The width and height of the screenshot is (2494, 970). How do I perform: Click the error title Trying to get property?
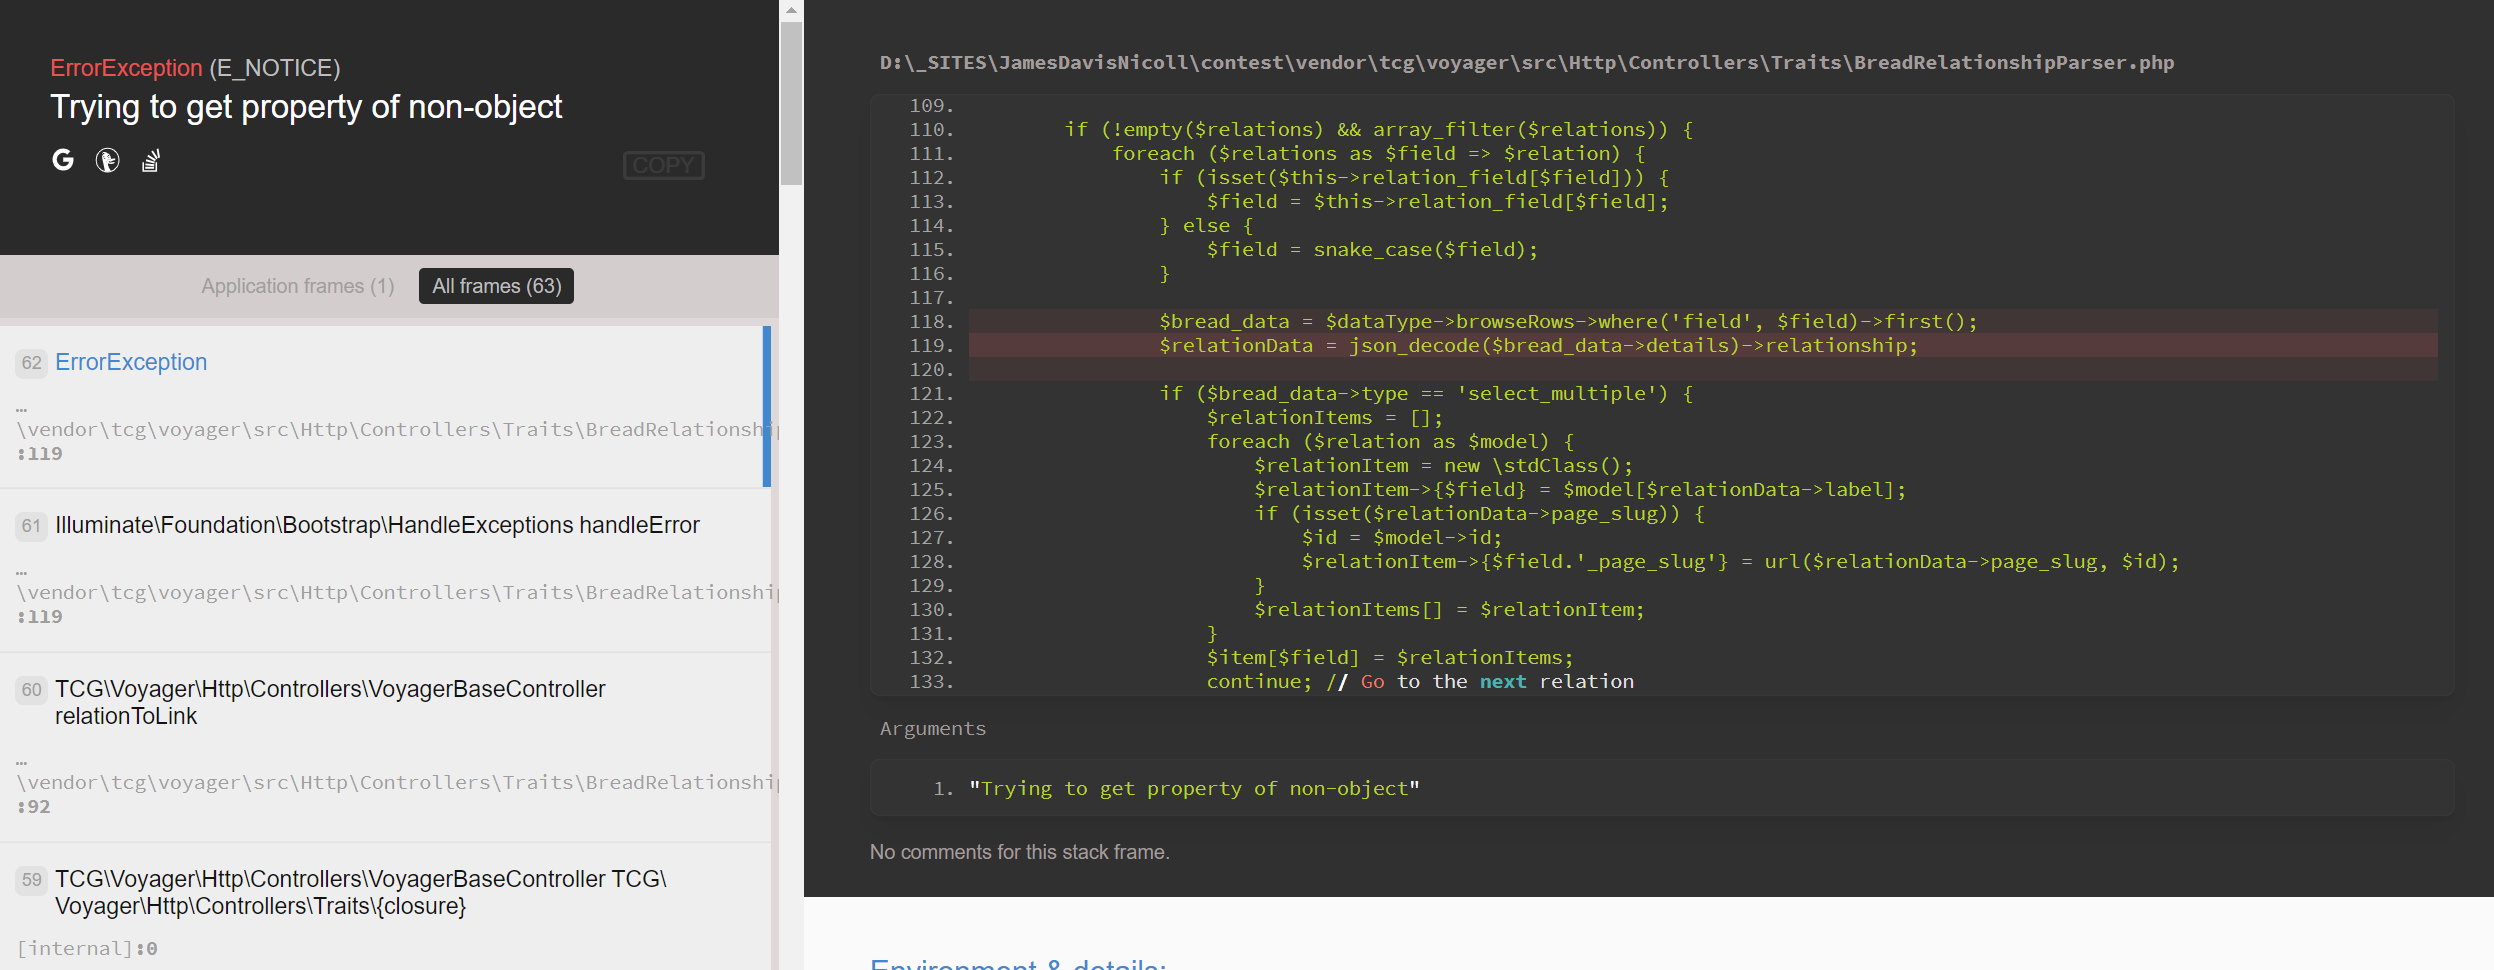[307, 106]
